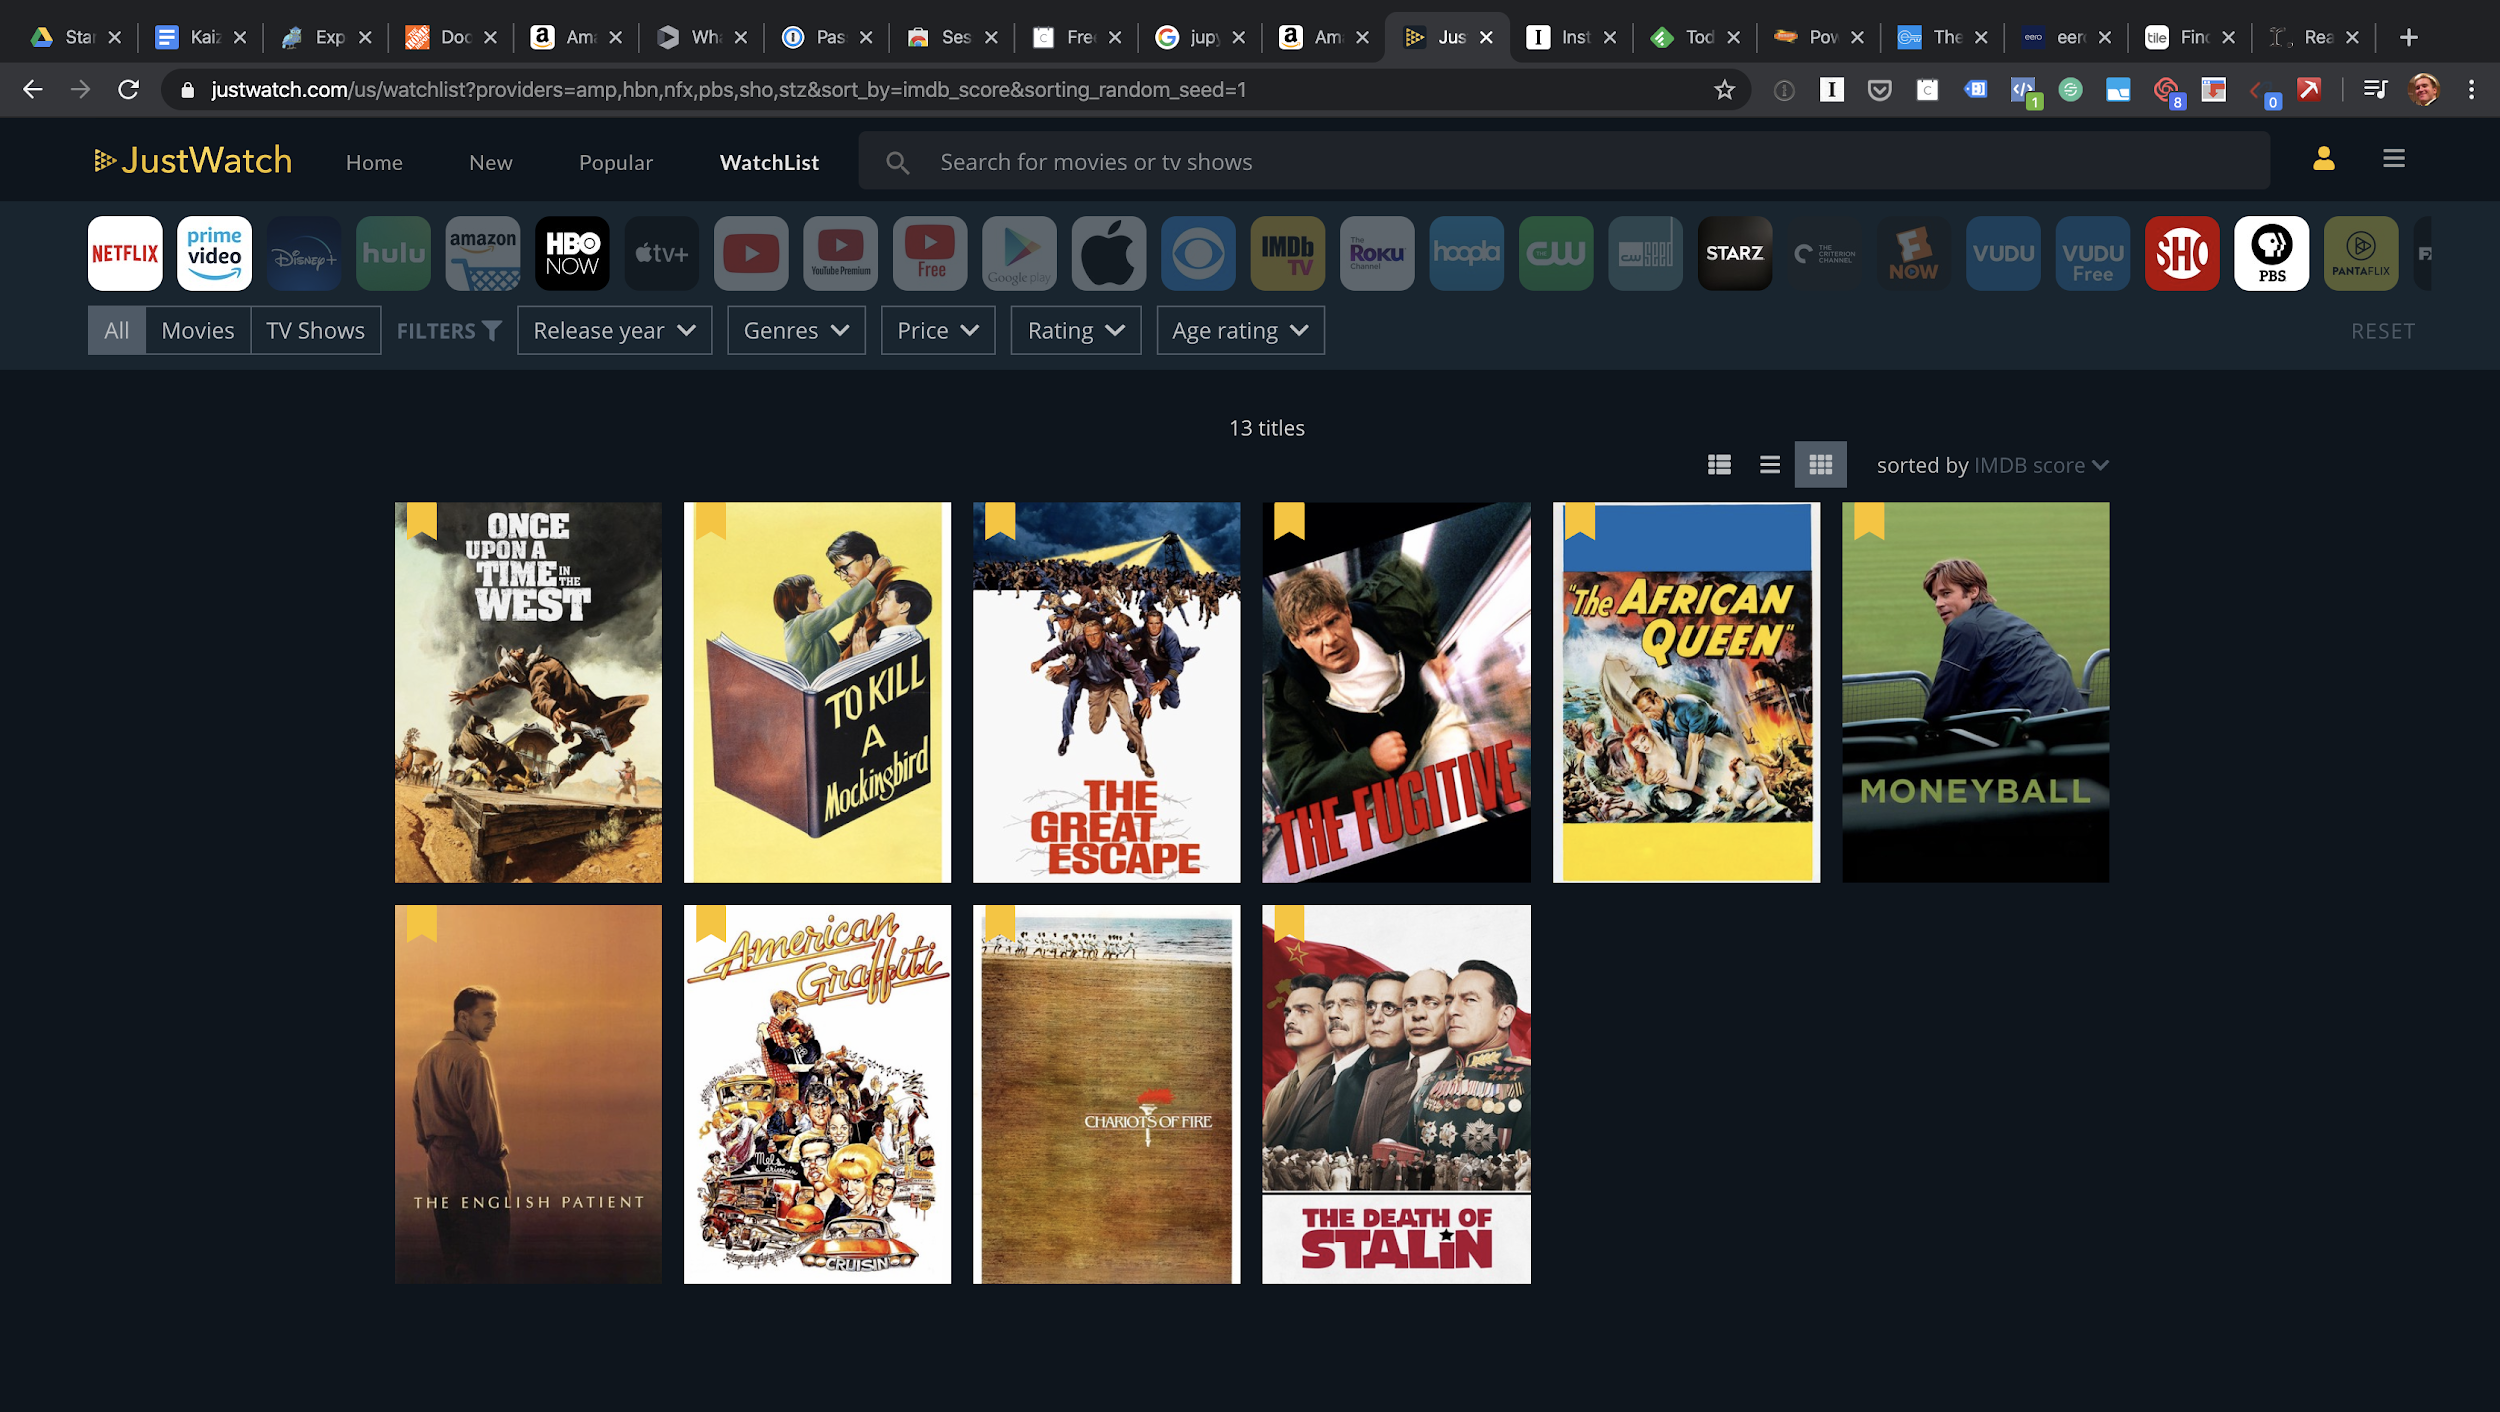Open Once Upon a Time in the West poster
Screen dimensions: 2500x1412
[x=528, y=692]
